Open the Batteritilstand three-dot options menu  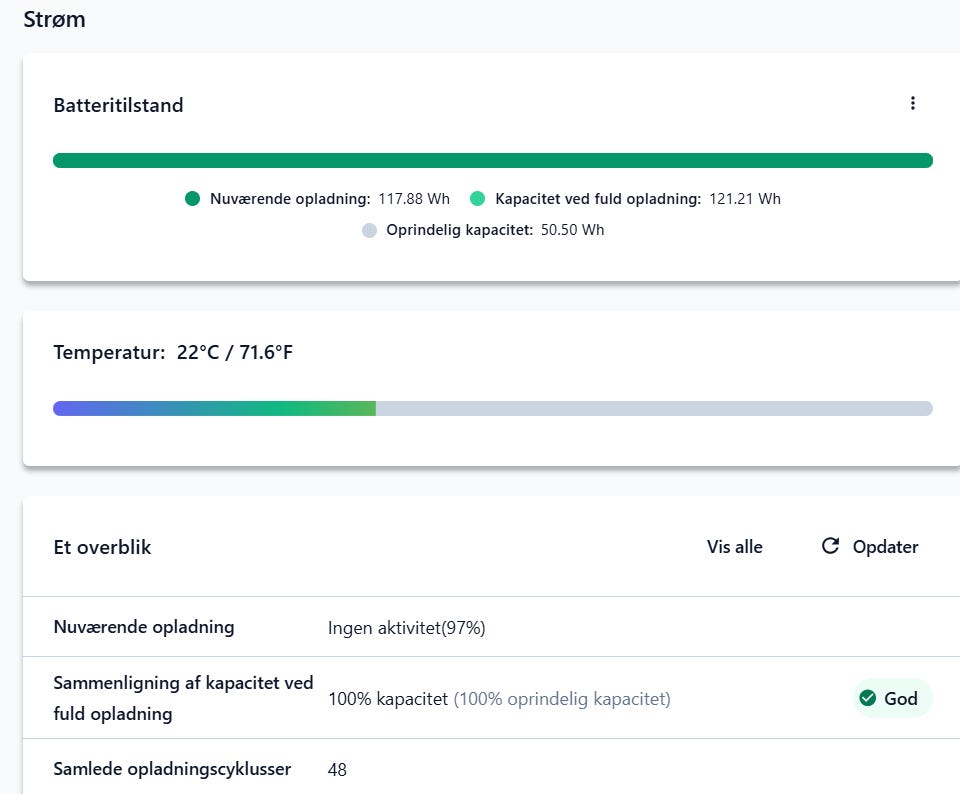tap(912, 104)
